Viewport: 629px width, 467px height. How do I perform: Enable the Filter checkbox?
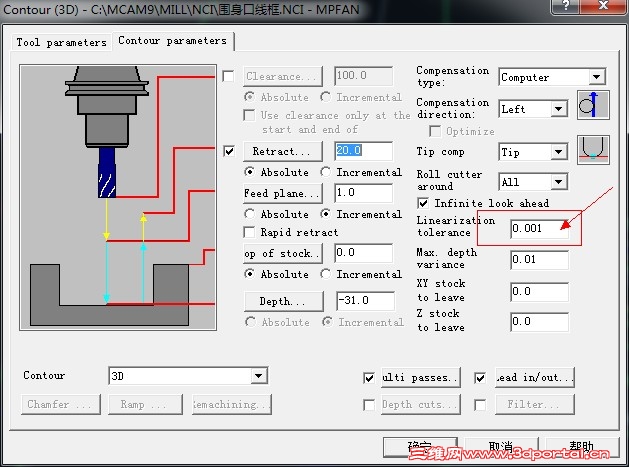tap(480, 405)
